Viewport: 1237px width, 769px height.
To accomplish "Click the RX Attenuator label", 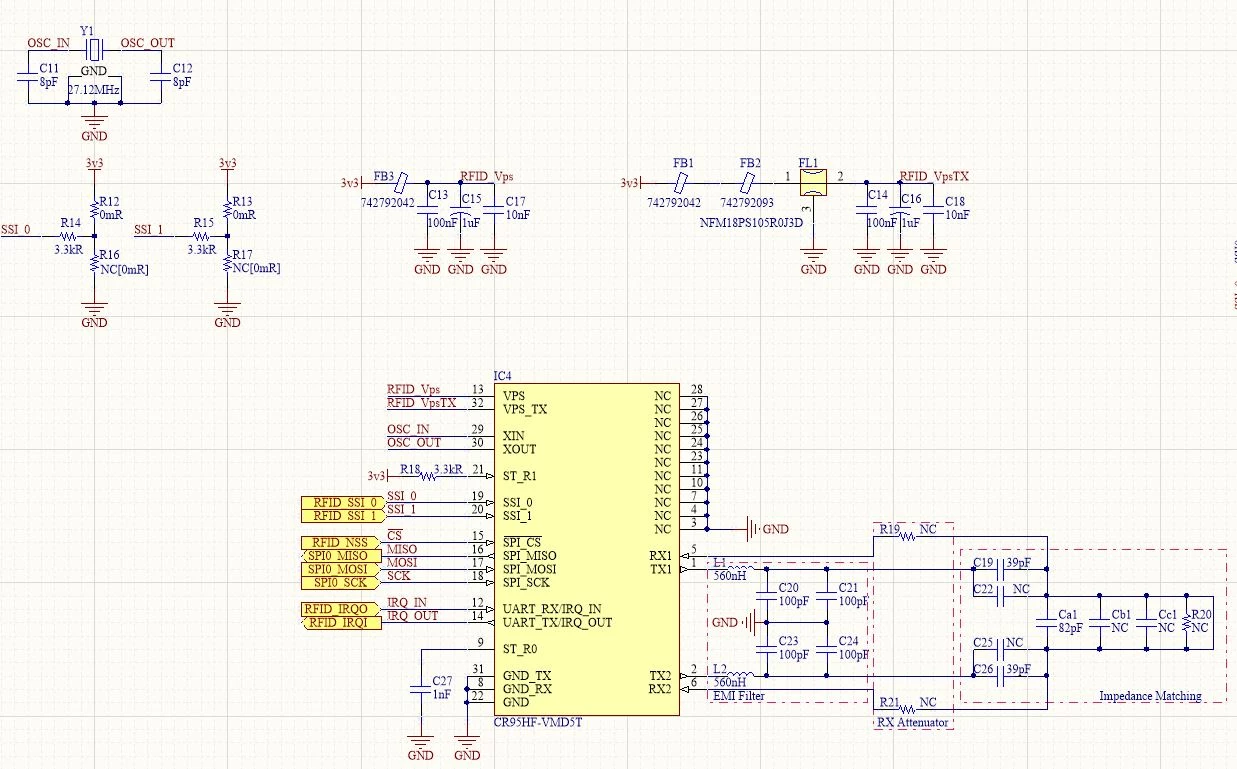I will 913,722.
